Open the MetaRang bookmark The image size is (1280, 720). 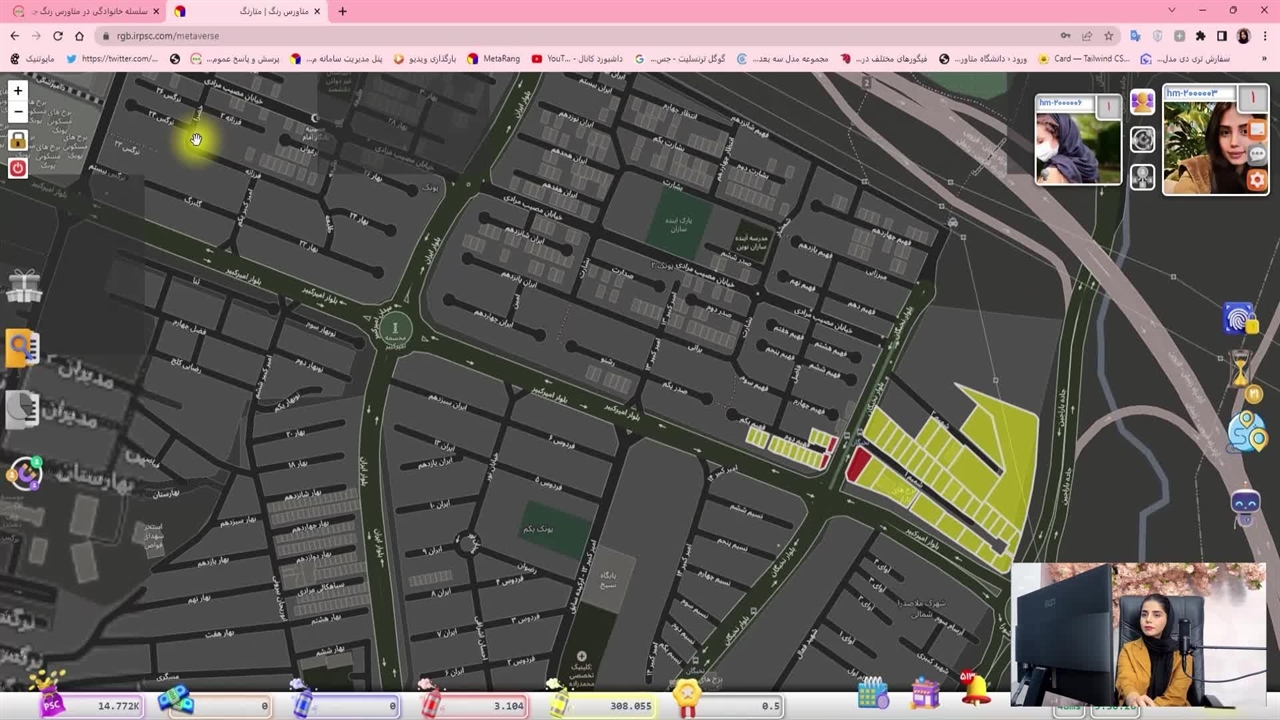coord(493,59)
